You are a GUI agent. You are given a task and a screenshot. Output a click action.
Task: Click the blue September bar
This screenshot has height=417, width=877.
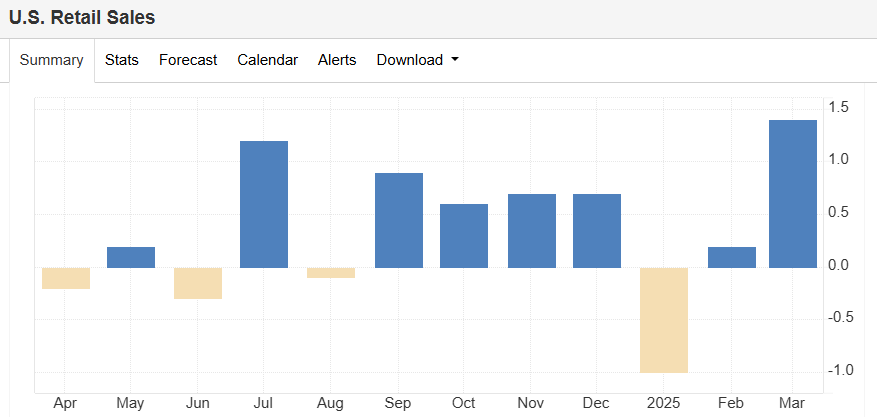tap(398, 220)
